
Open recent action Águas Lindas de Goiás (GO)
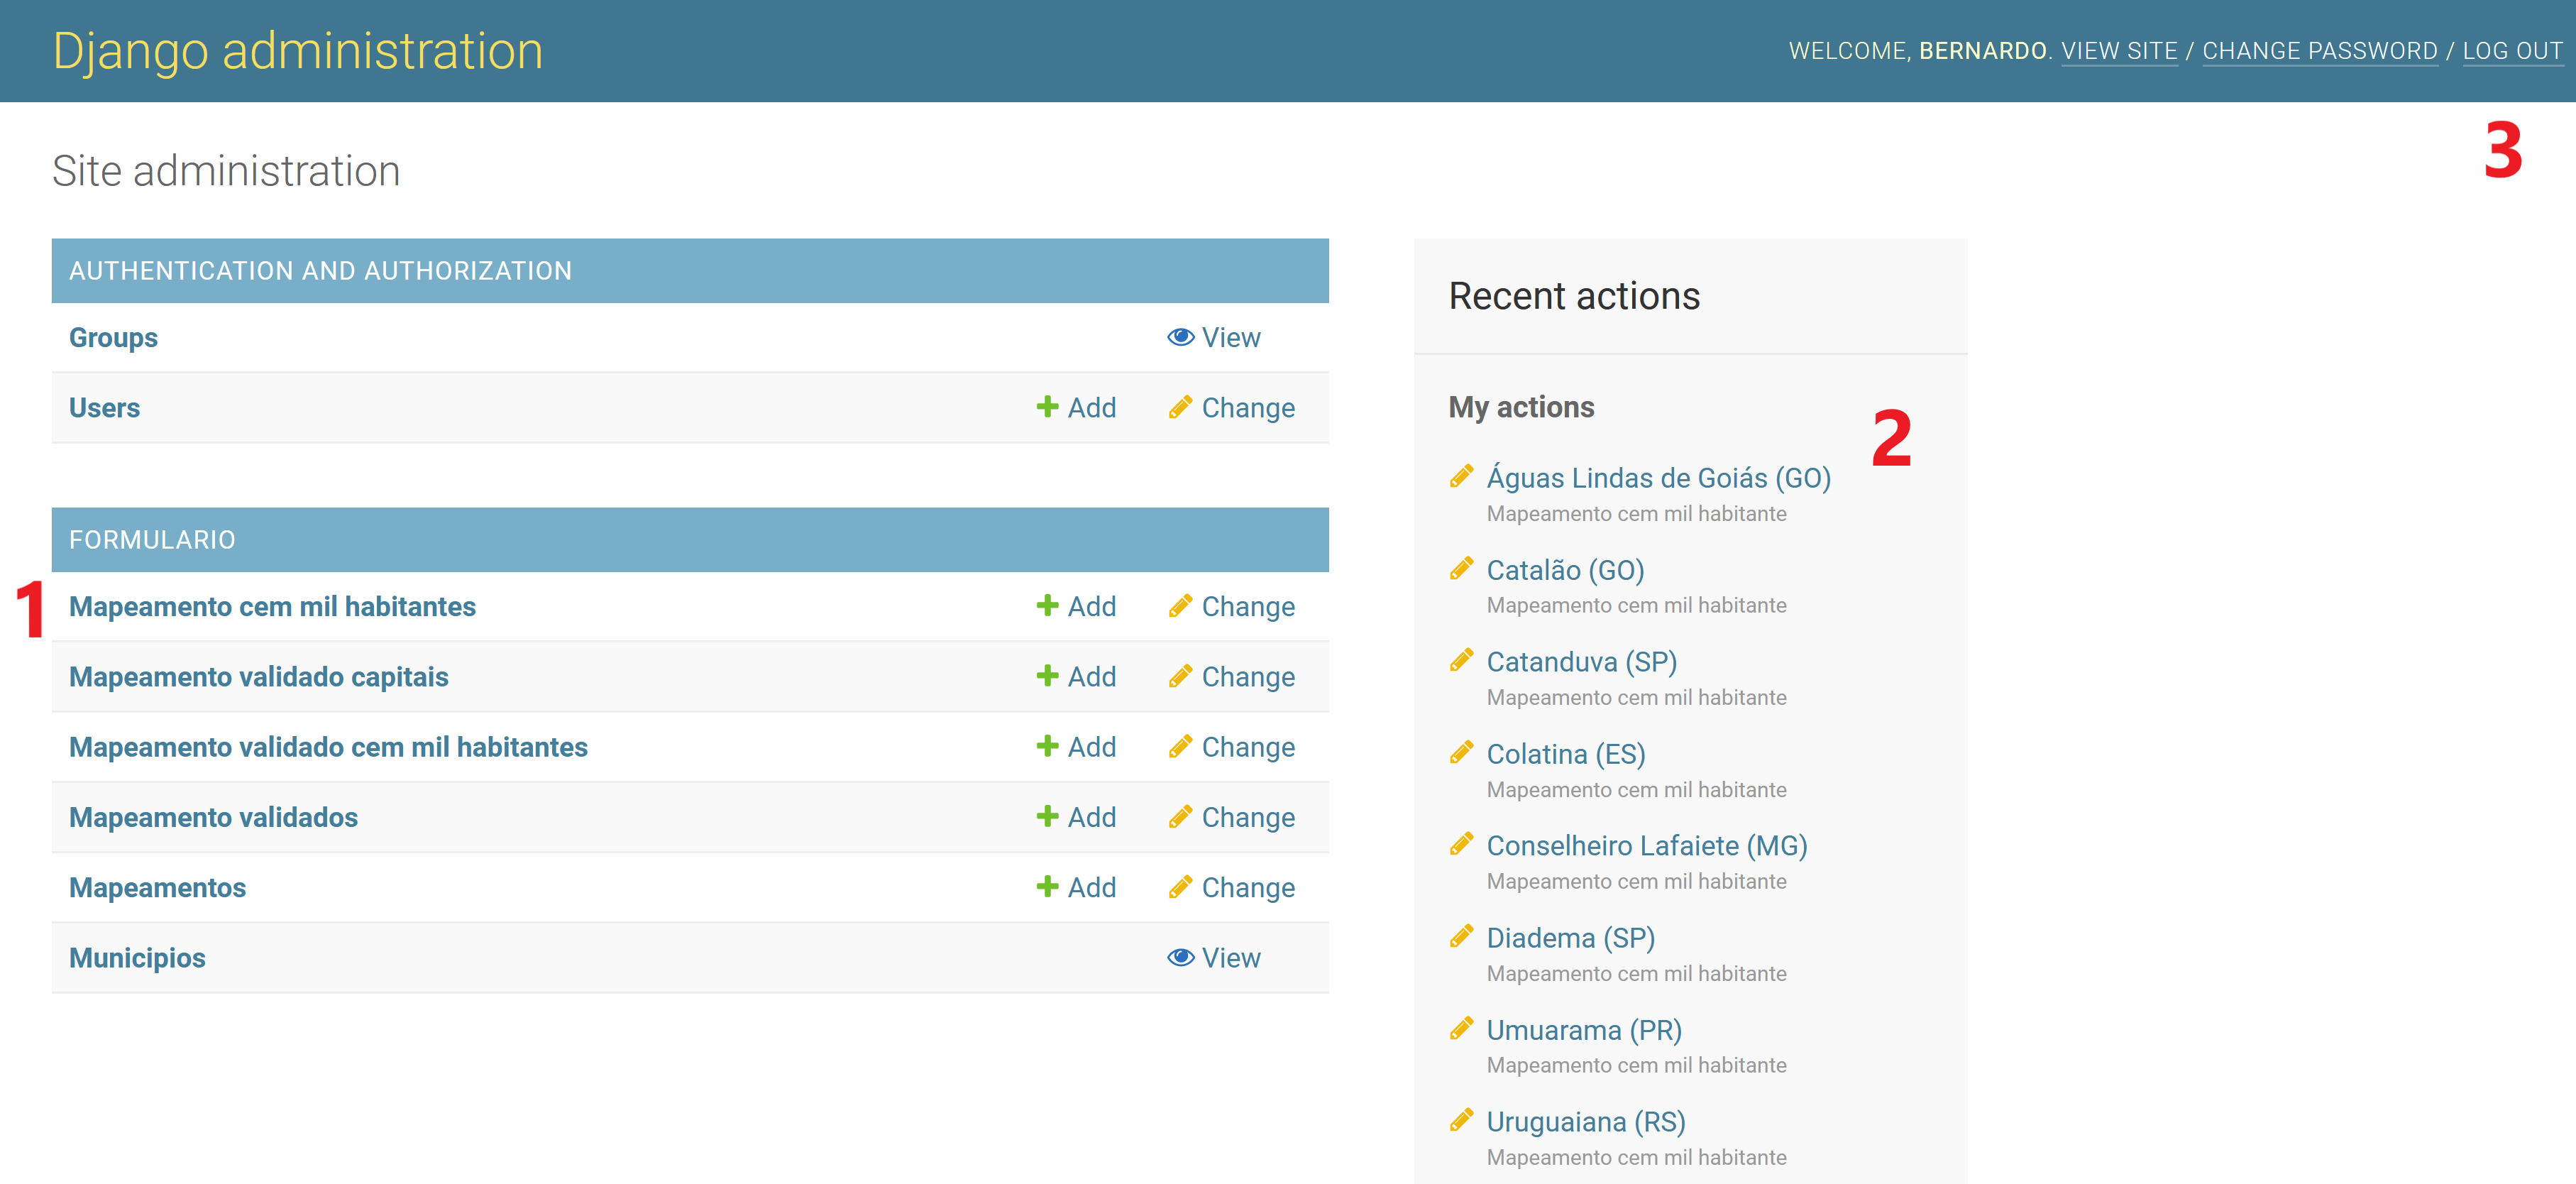point(1658,478)
